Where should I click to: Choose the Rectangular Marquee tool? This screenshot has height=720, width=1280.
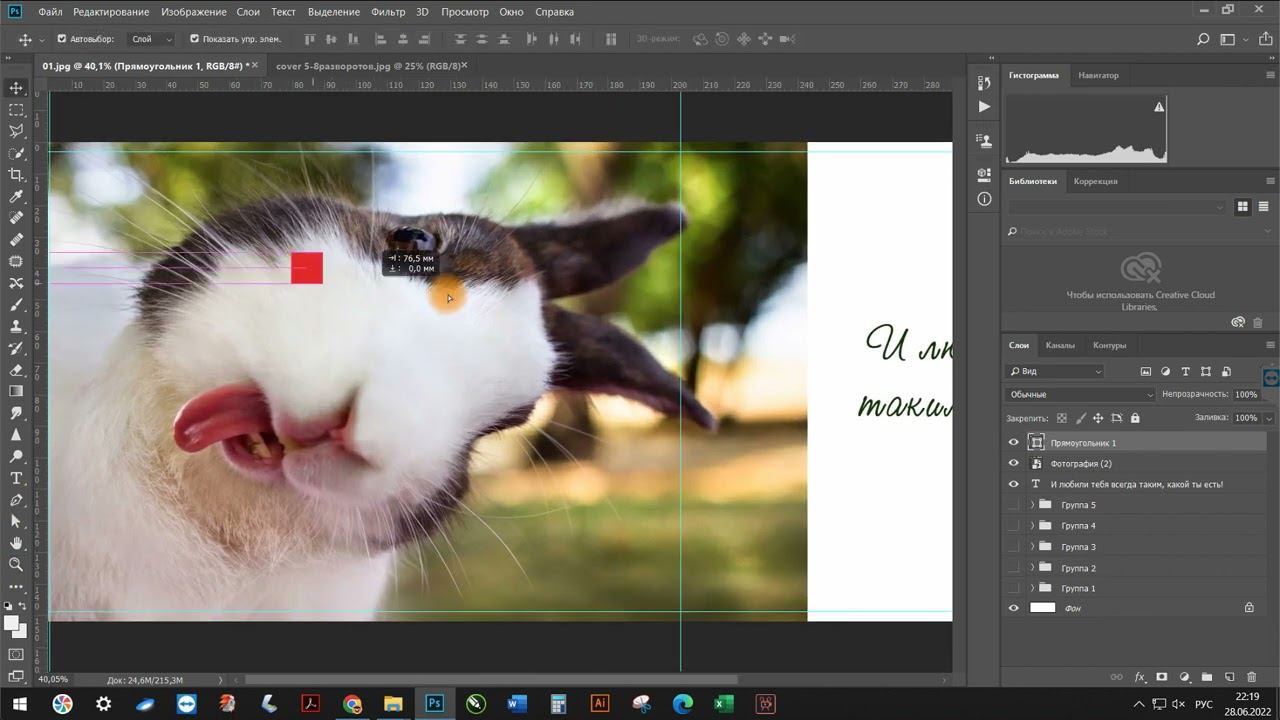point(16,110)
